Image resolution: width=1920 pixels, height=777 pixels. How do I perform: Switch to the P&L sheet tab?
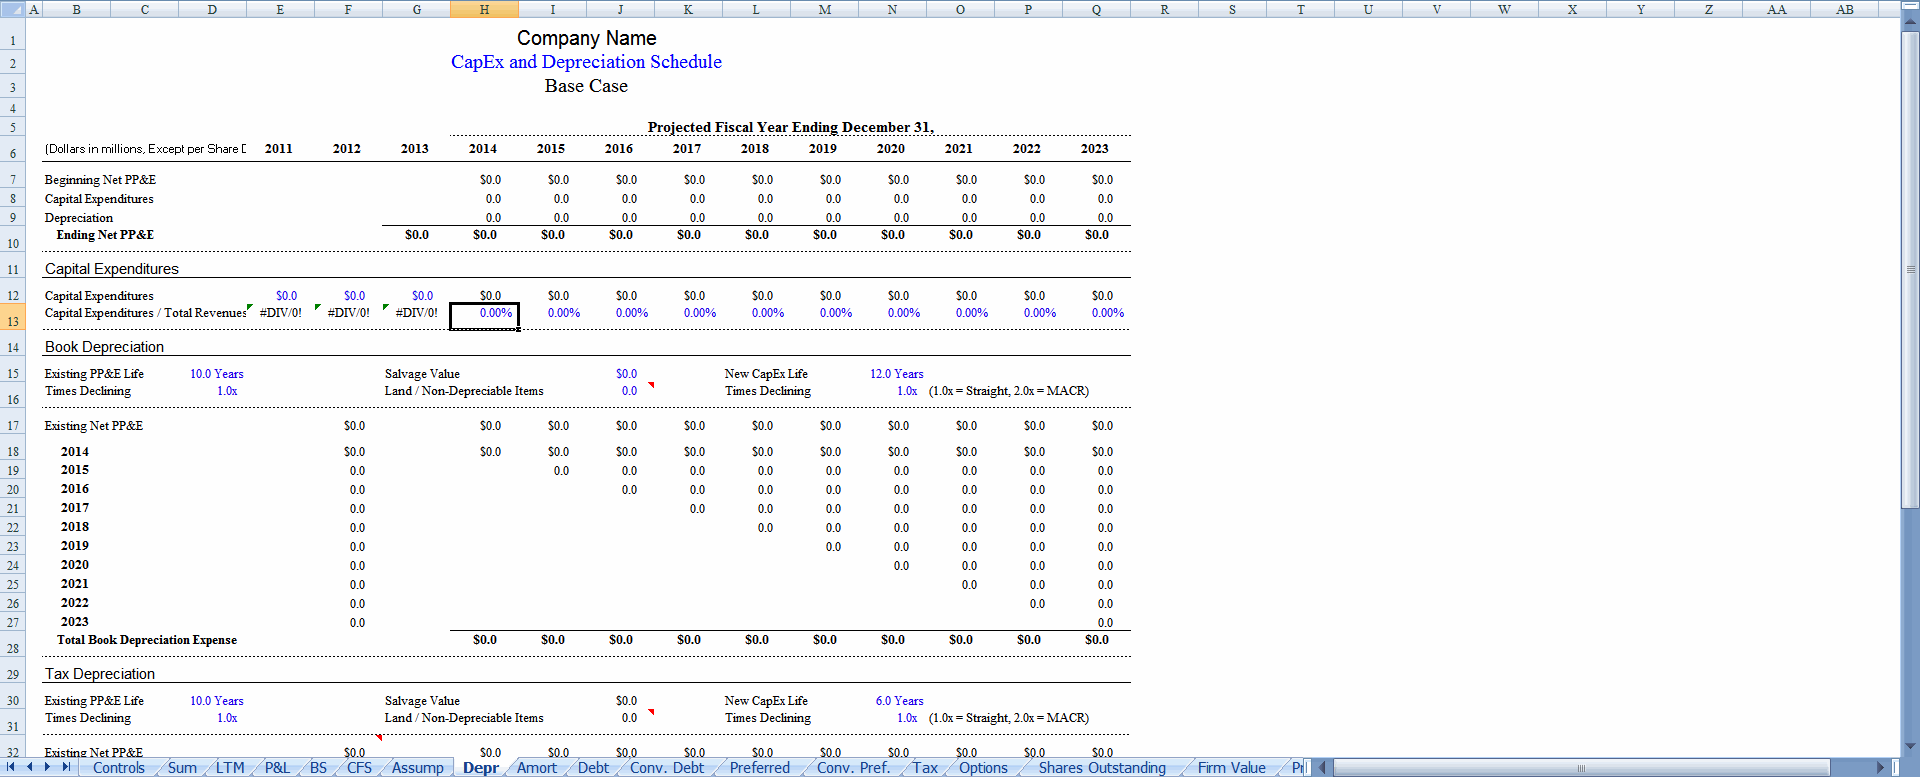[x=277, y=768]
